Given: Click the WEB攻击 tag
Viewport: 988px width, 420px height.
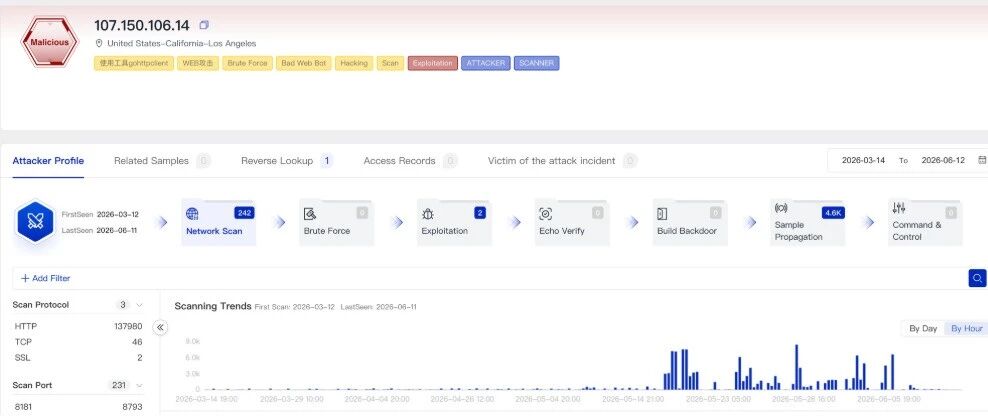Looking at the screenshot, I should pyautogui.click(x=198, y=63).
